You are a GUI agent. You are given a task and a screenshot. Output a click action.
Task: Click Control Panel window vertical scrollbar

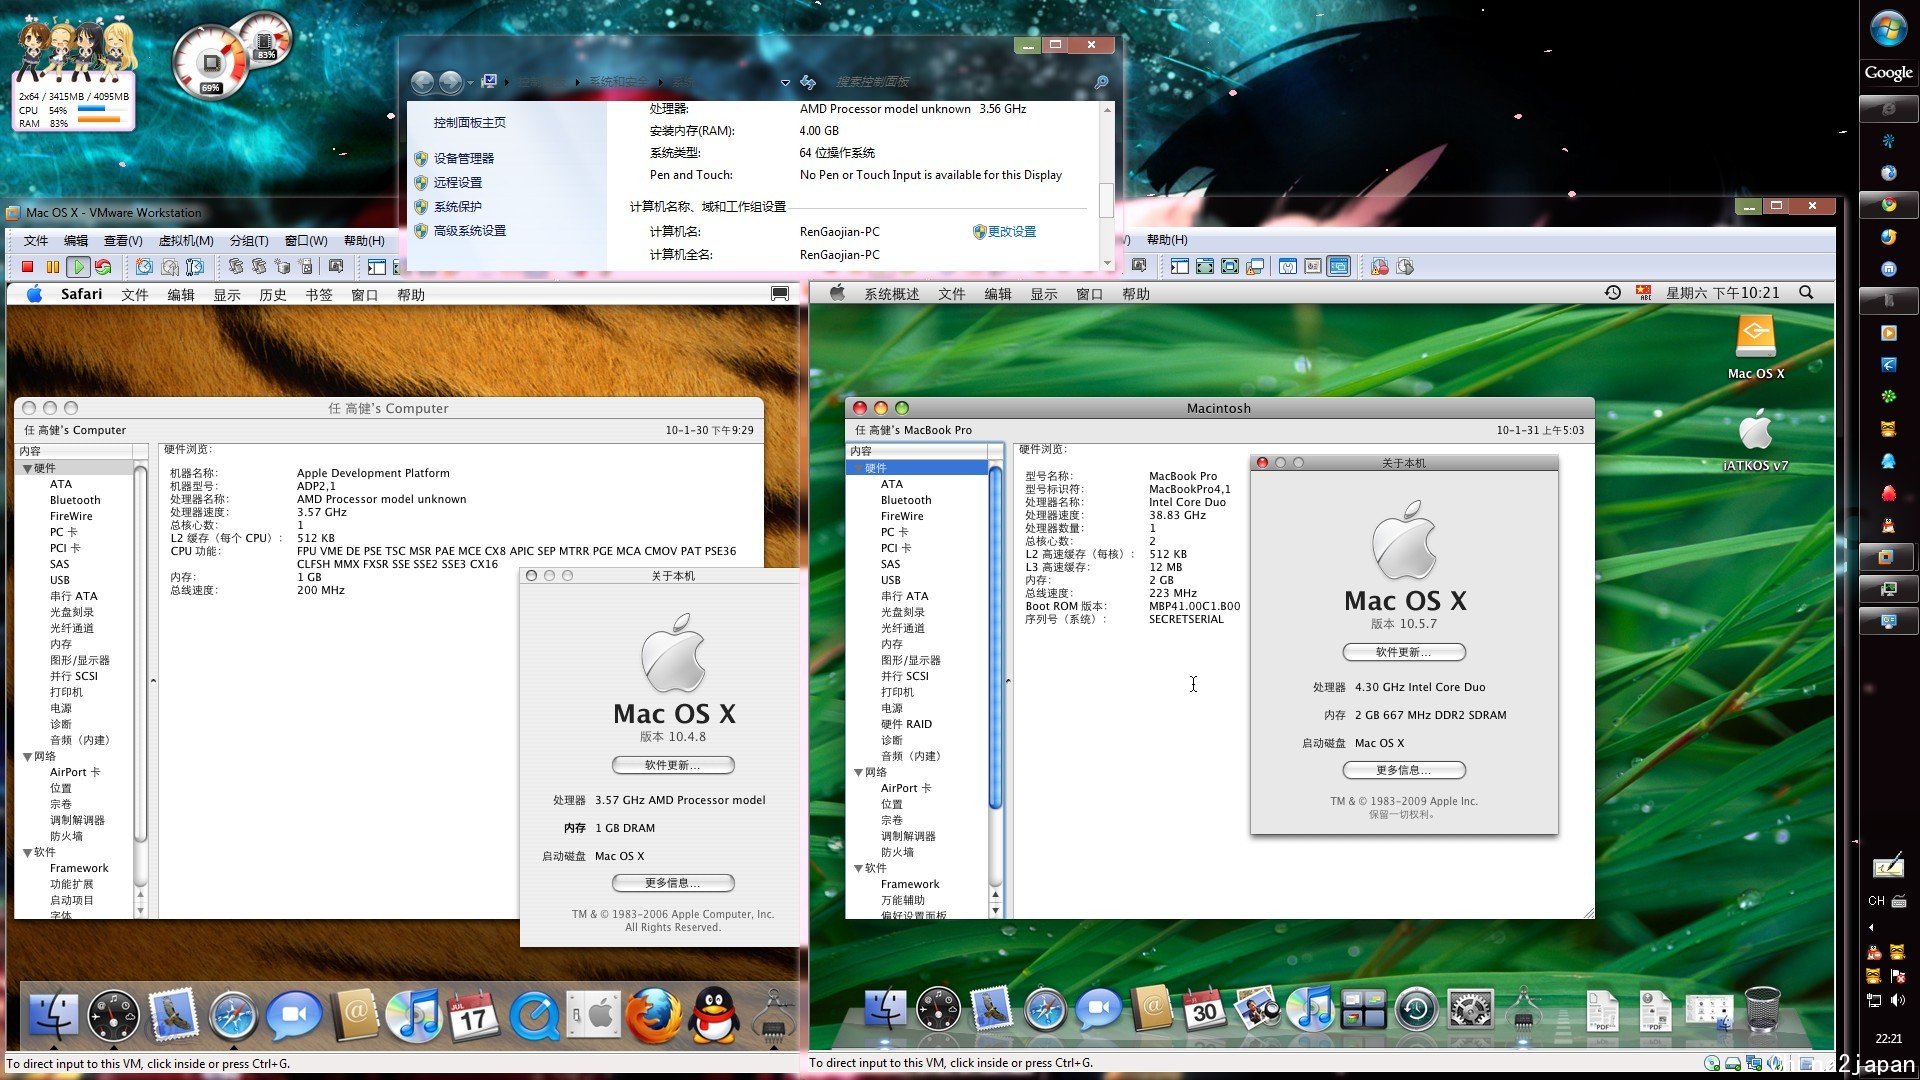(1106, 185)
